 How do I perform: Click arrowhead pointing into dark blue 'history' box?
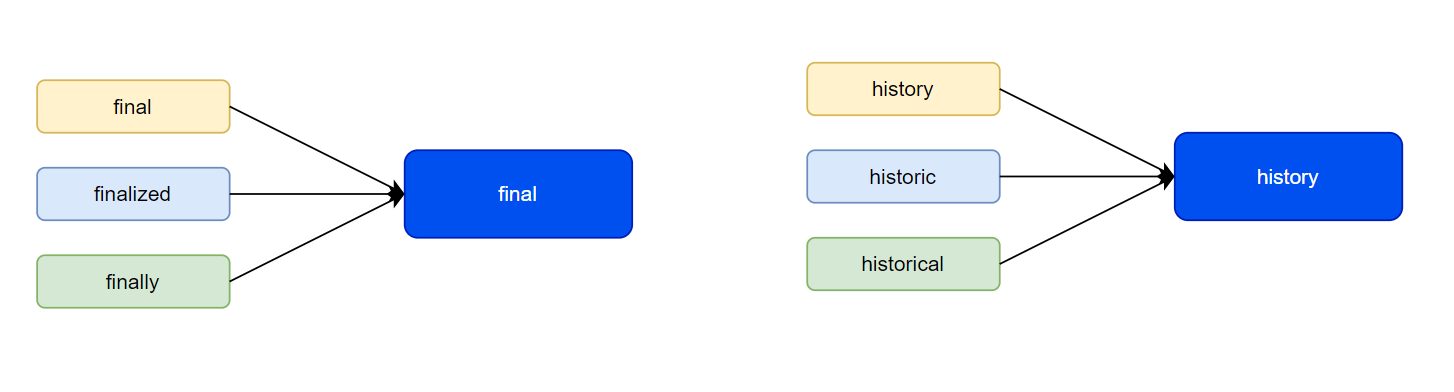pos(1168,177)
